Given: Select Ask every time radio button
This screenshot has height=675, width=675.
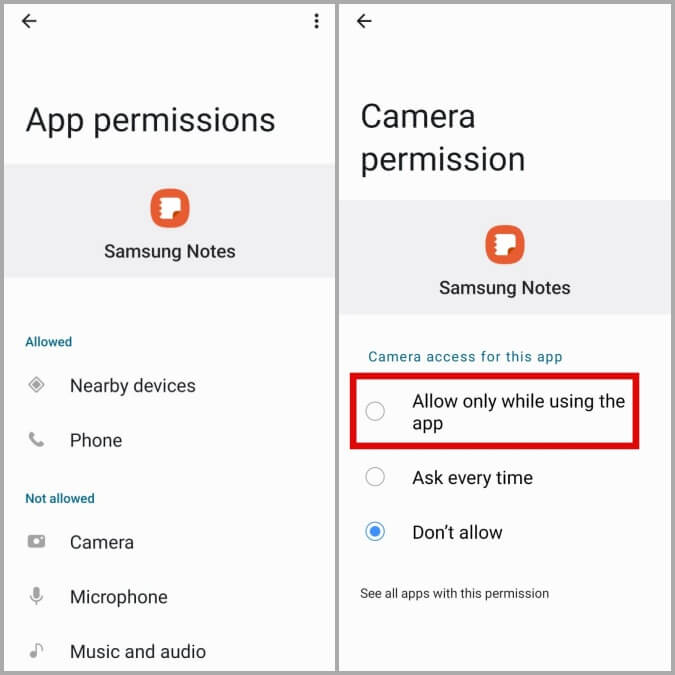Looking at the screenshot, I should 375,477.
